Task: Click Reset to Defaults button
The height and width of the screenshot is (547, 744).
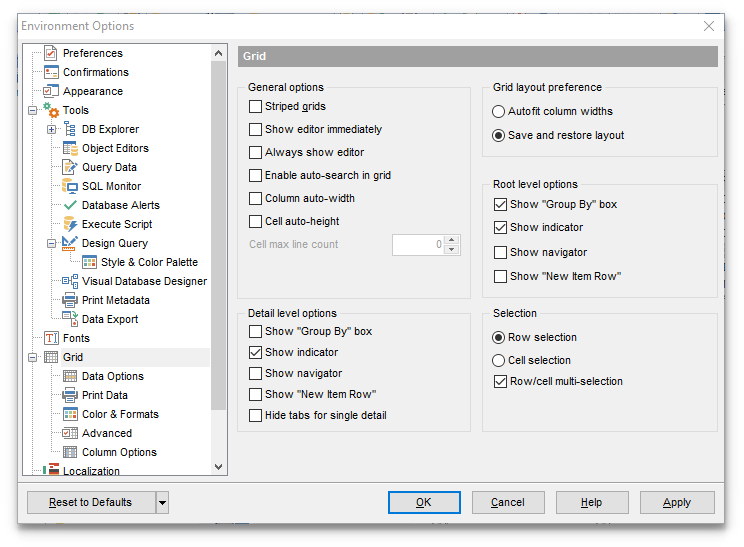Action: point(91,502)
